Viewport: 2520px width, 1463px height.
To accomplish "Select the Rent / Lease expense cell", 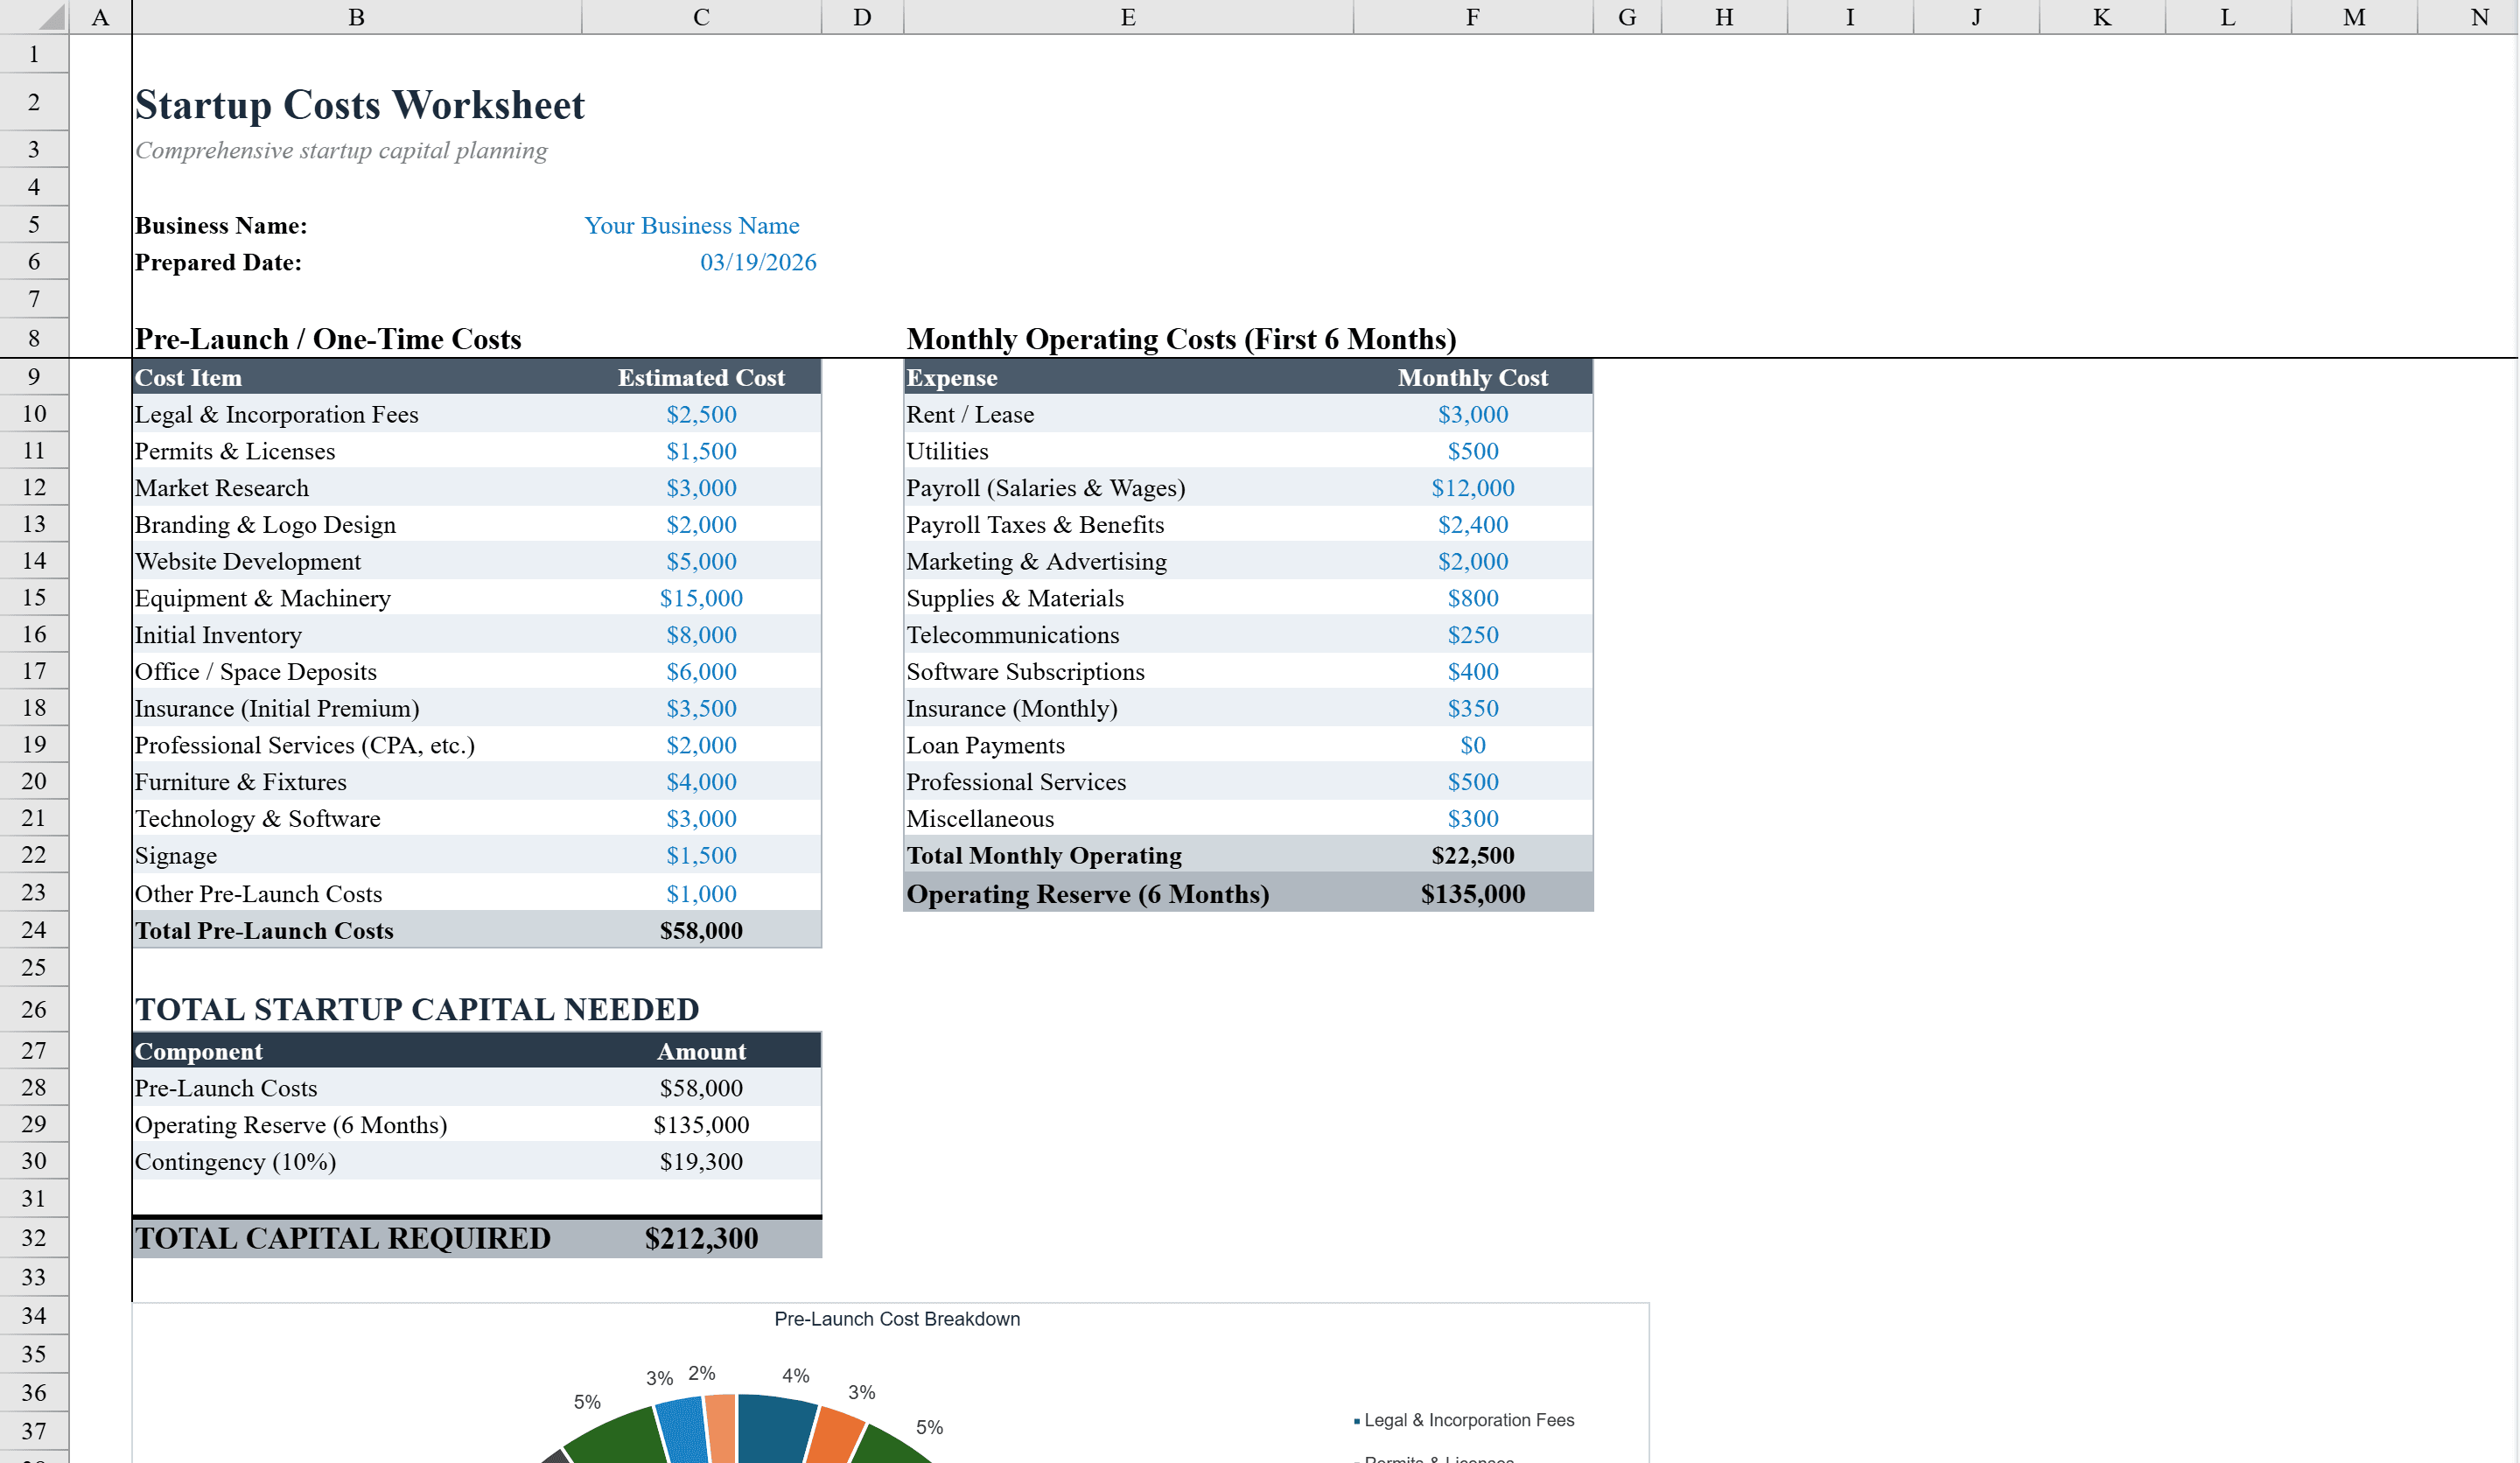I will pyautogui.click(x=969, y=414).
